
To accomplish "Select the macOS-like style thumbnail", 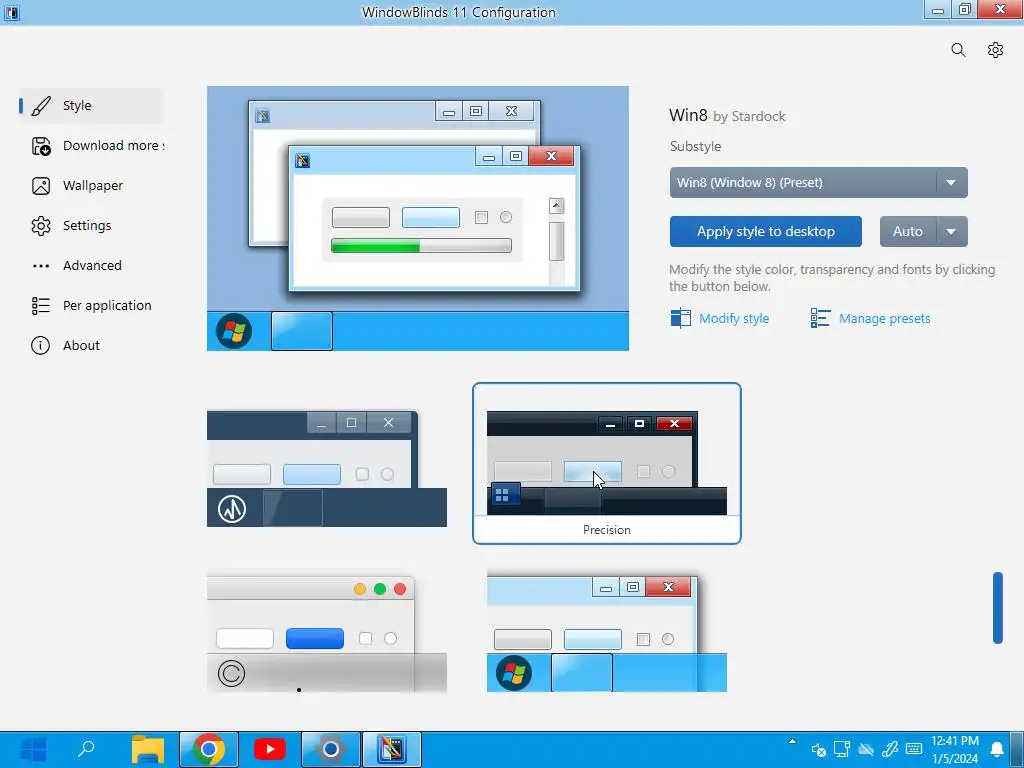I will [327, 633].
